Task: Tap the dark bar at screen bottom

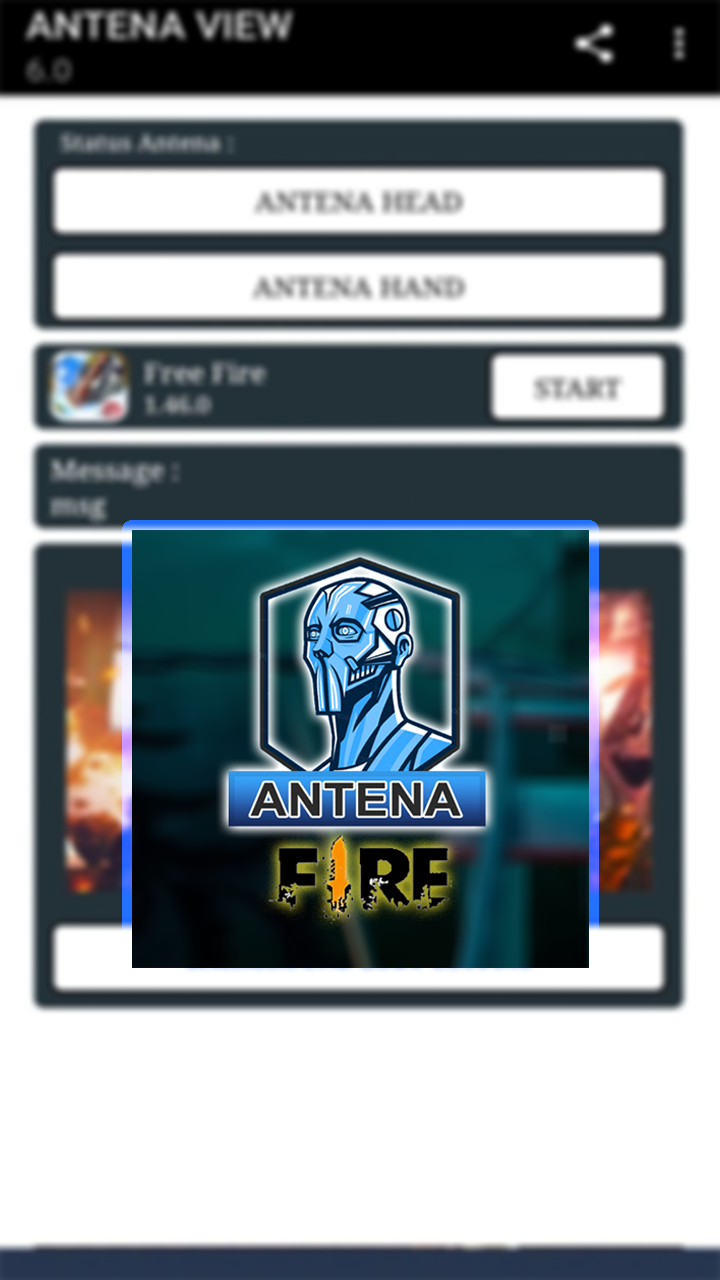Action: (x=360, y=1263)
